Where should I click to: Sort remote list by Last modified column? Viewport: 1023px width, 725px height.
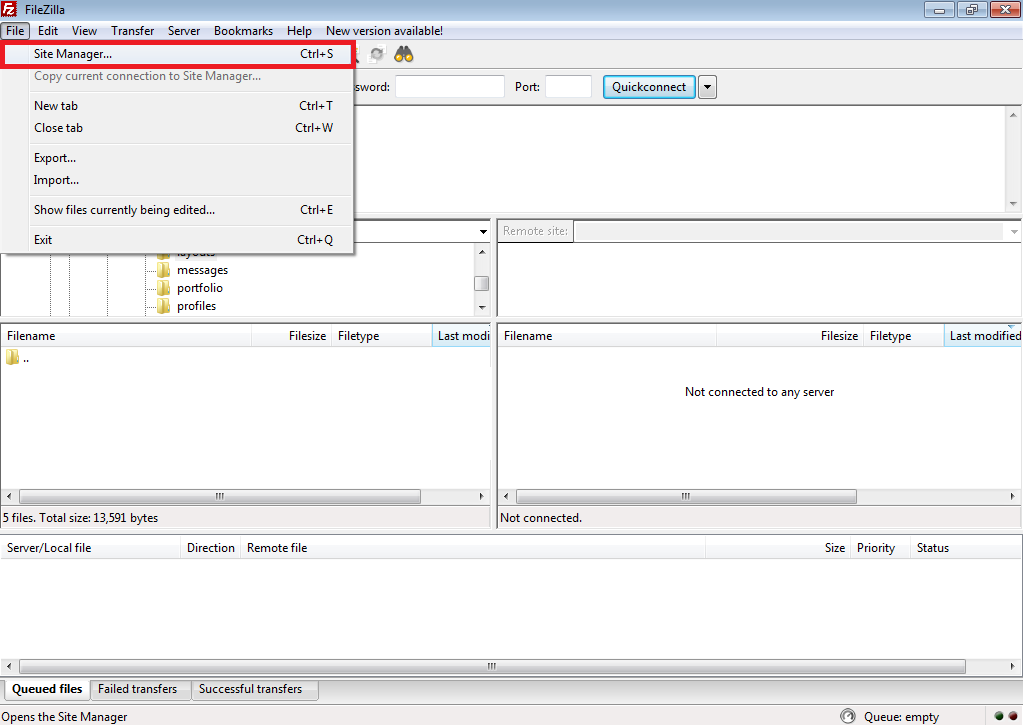tap(983, 336)
